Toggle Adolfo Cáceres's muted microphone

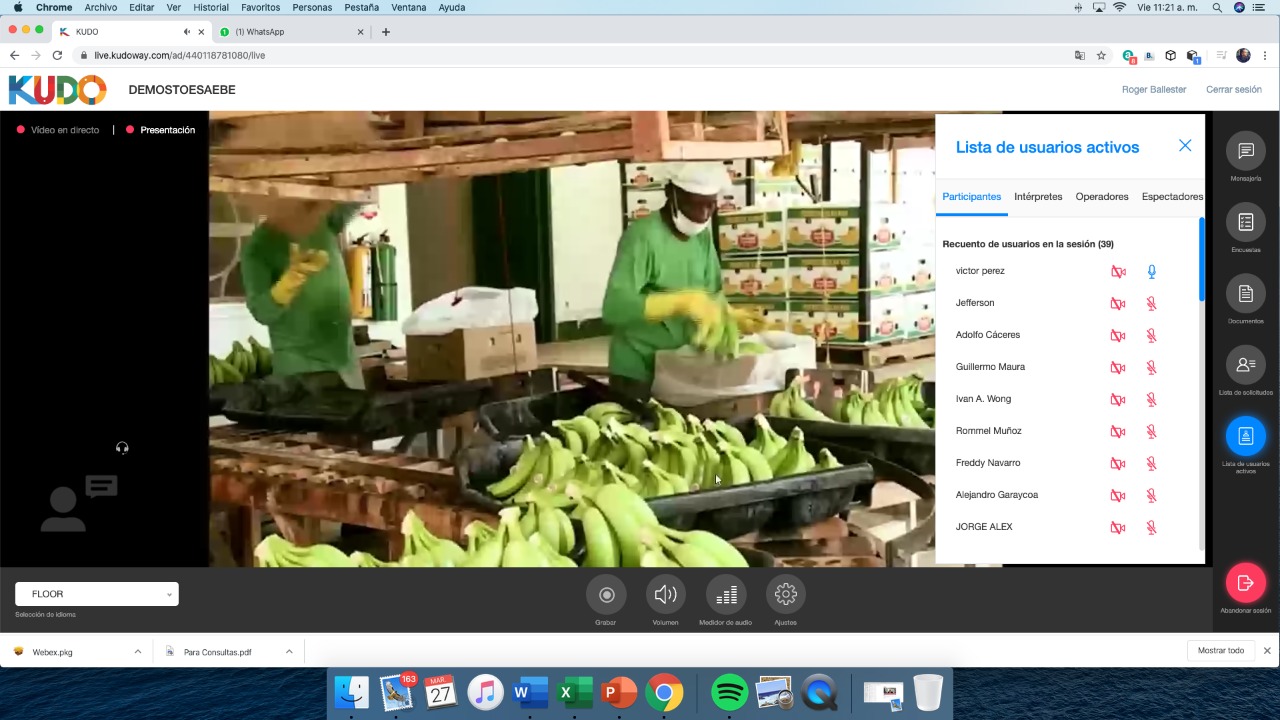click(1151, 335)
